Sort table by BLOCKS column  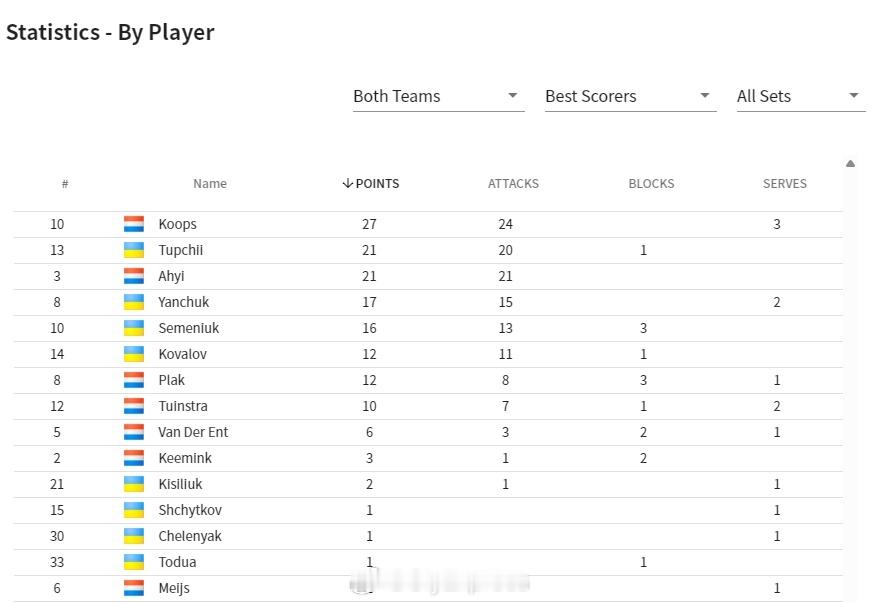click(651, 183)
